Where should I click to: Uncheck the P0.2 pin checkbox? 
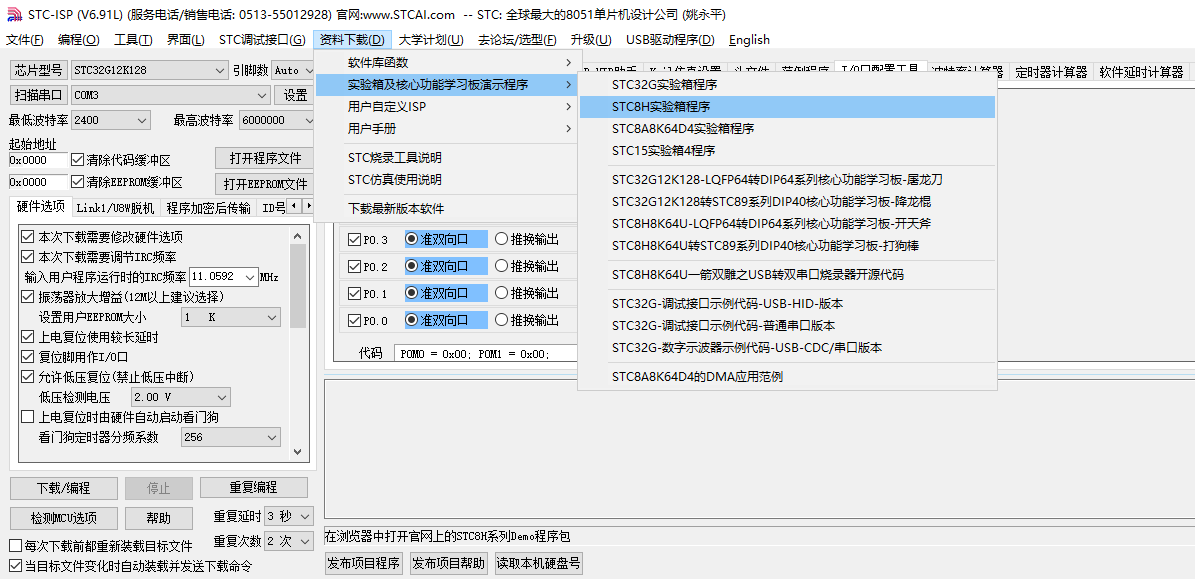(354, 267)
